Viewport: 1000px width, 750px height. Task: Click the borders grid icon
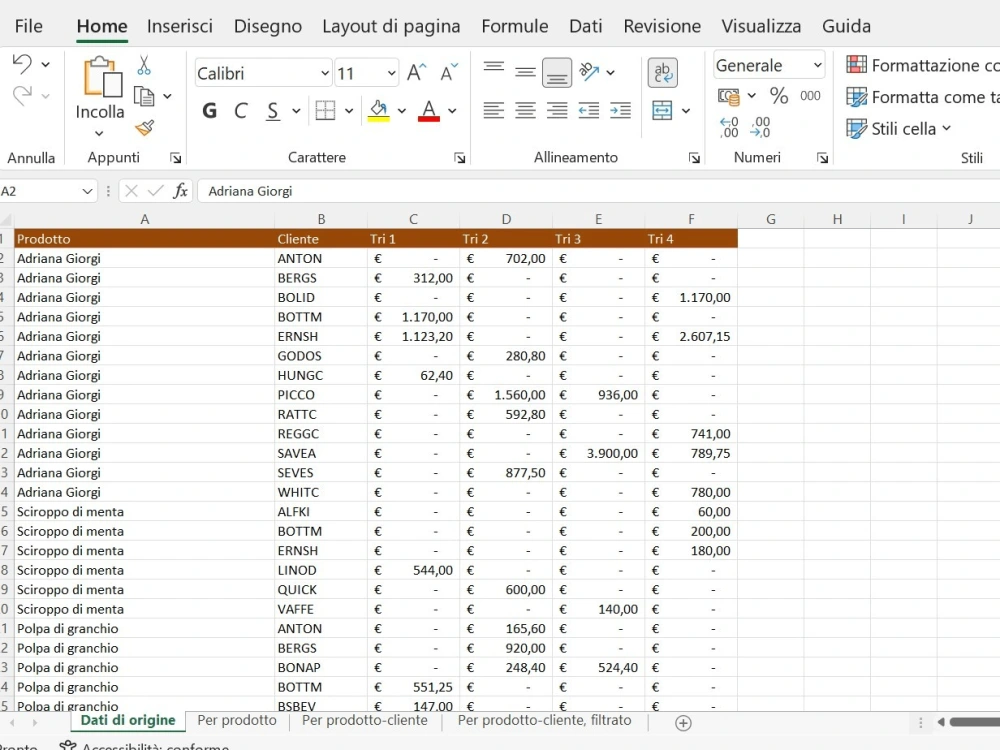click(325, 110)
